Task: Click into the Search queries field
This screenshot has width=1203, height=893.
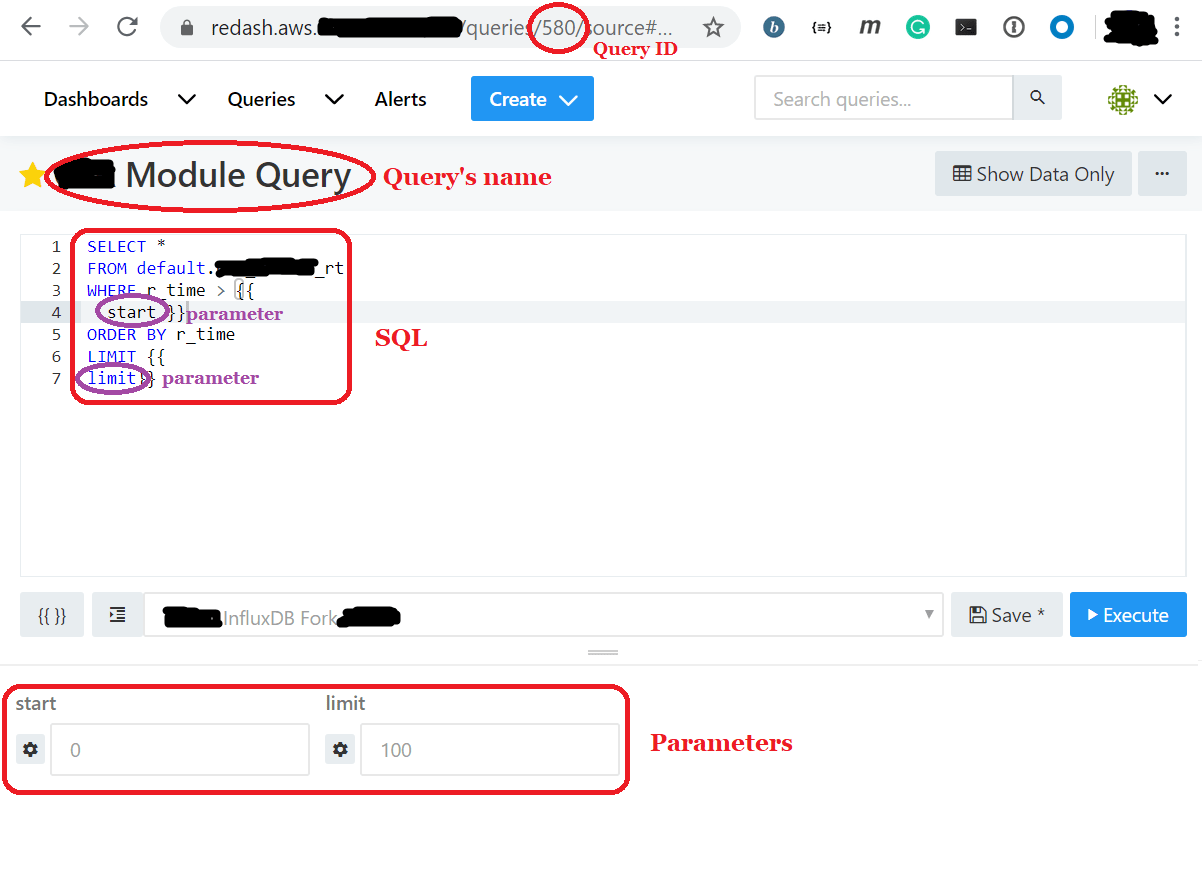Action: click(x=884, y=99)
